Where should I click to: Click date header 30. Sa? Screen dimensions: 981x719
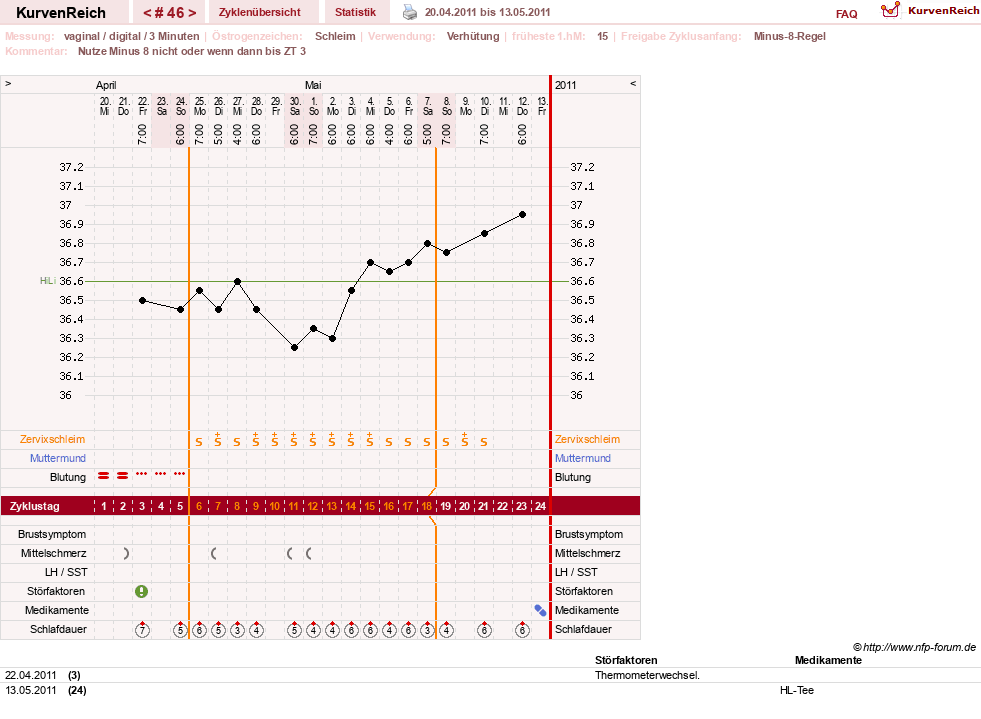295,106
